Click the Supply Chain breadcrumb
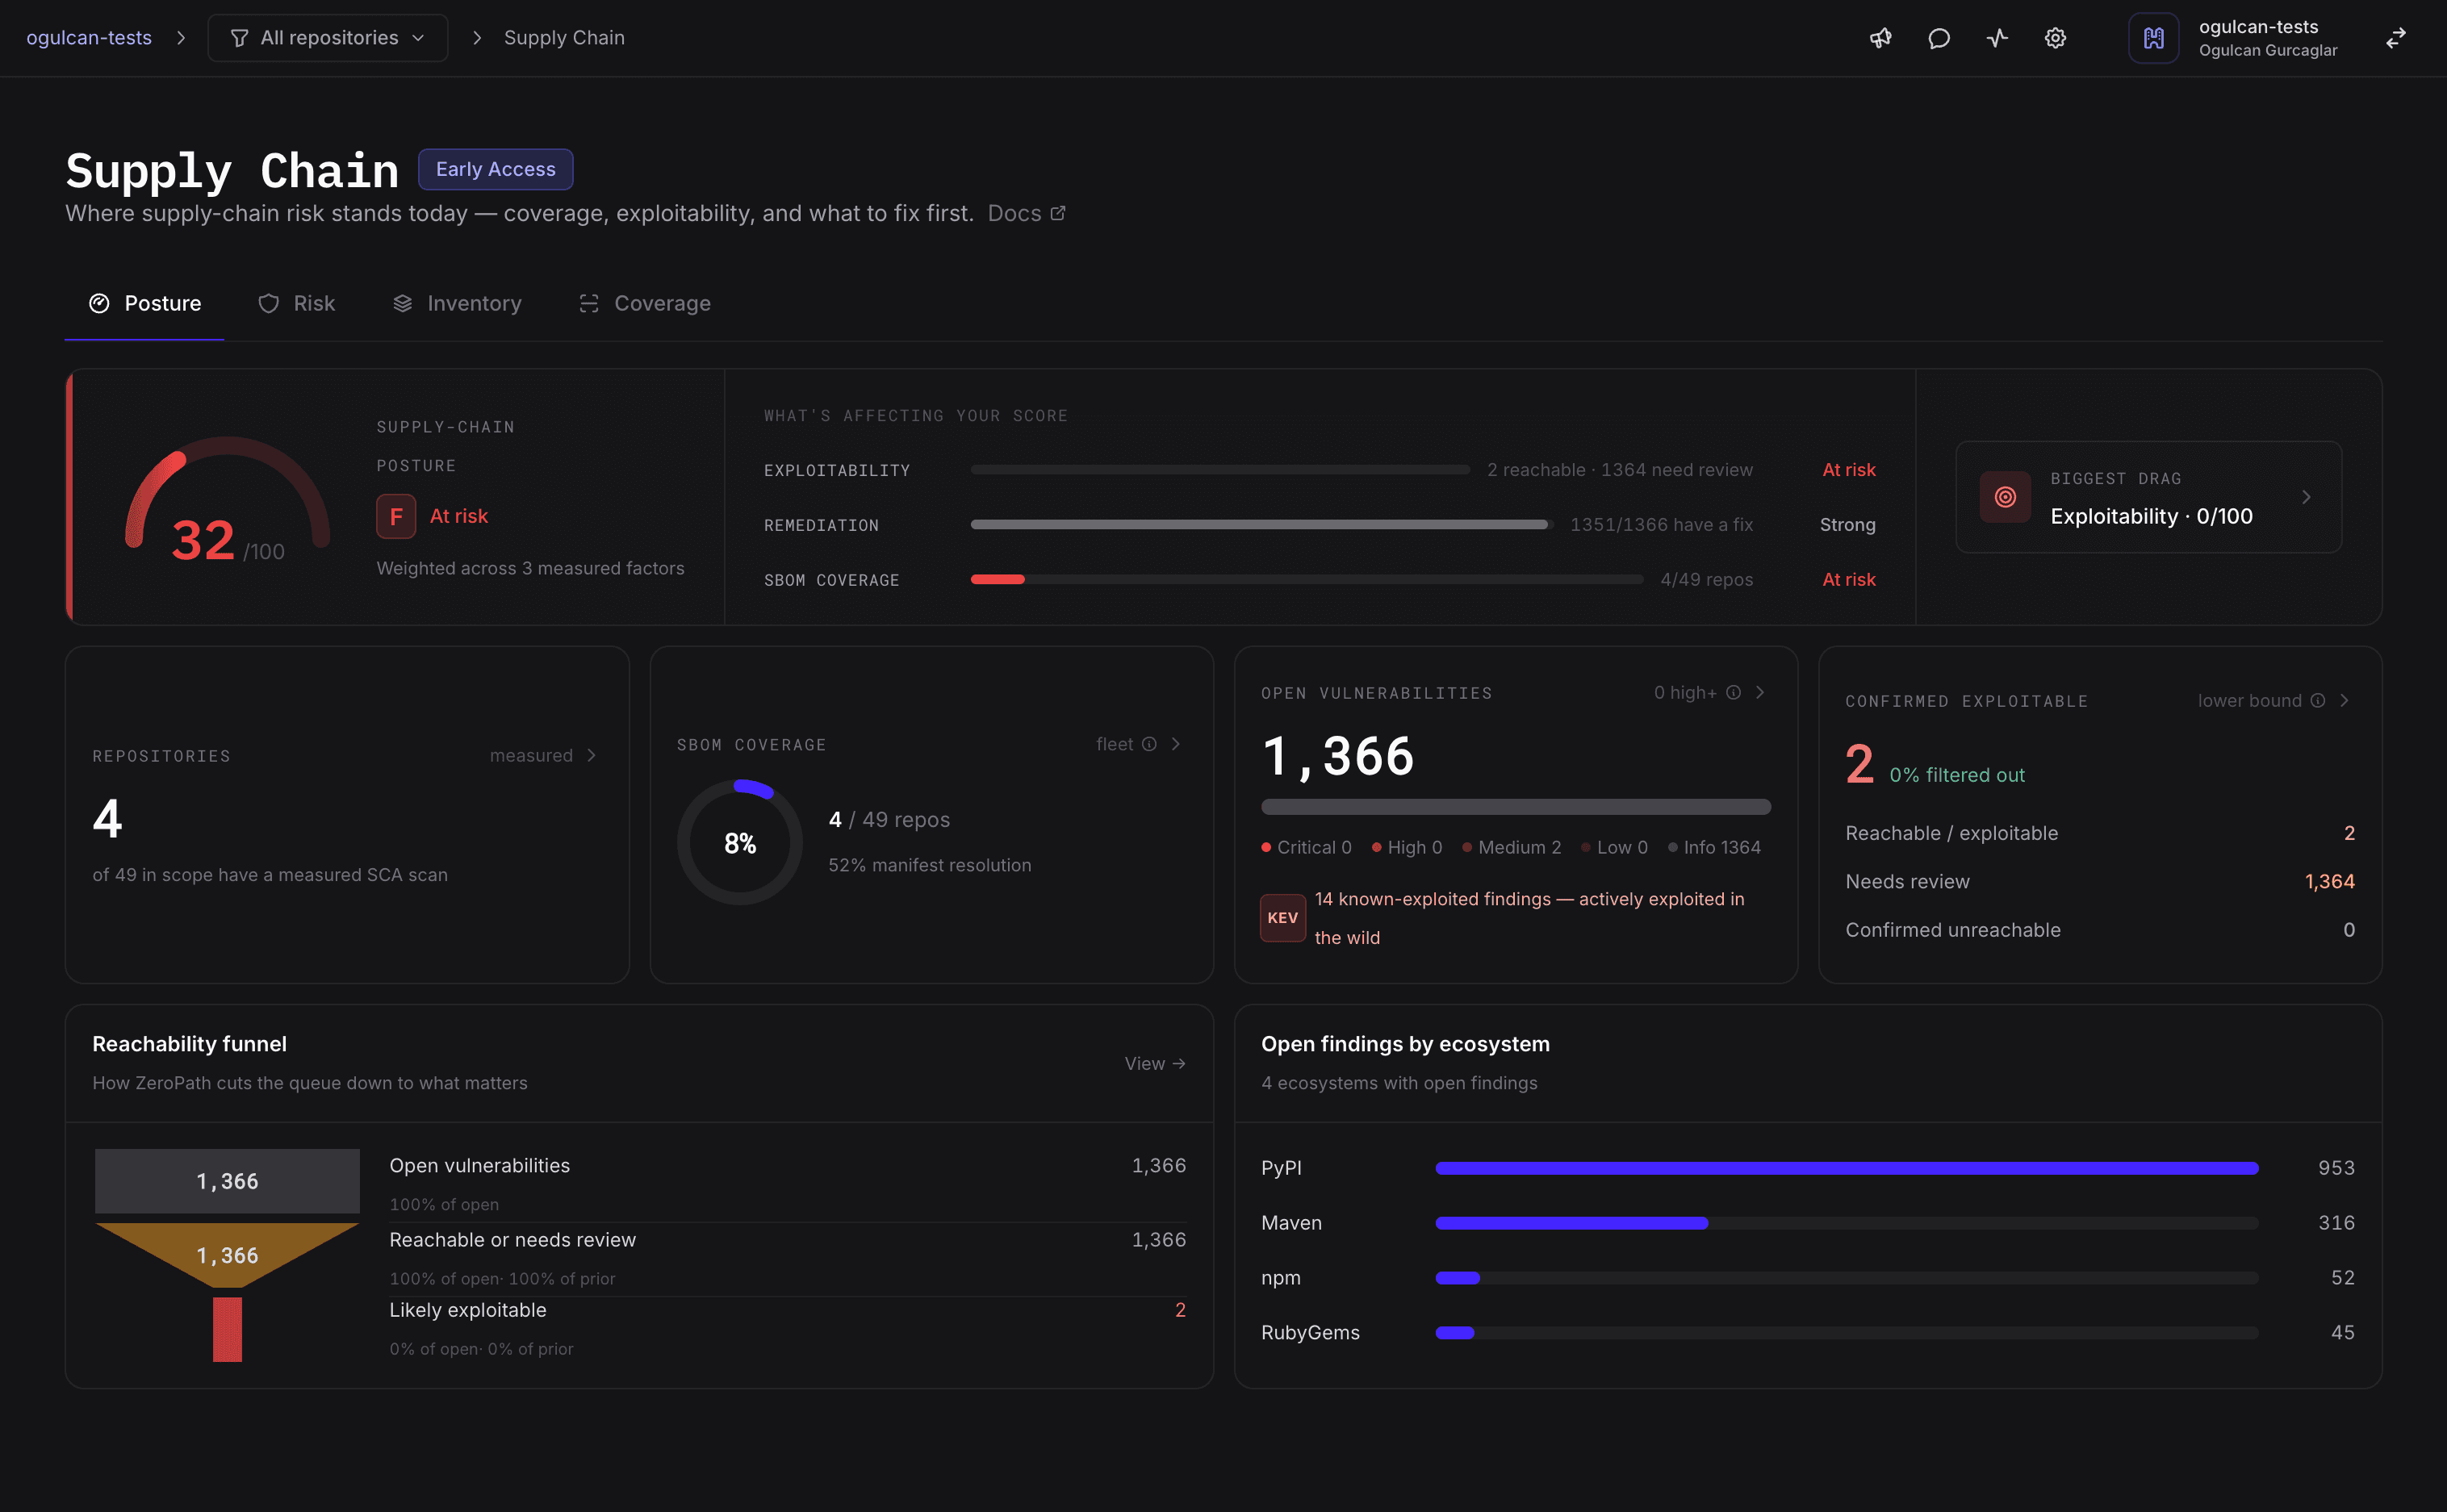 click(x=564, y=38)
